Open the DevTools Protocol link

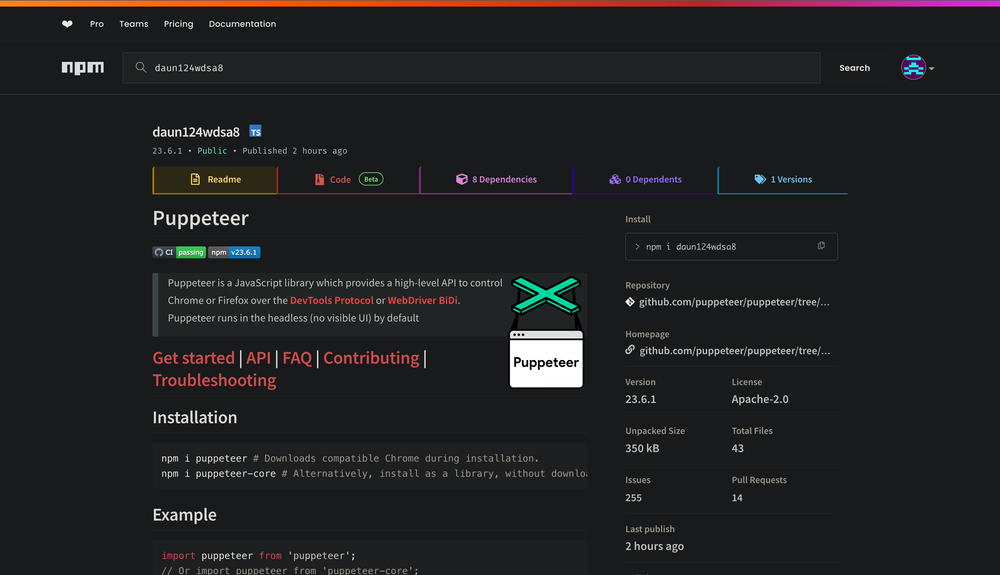click(x=332, y=300)
